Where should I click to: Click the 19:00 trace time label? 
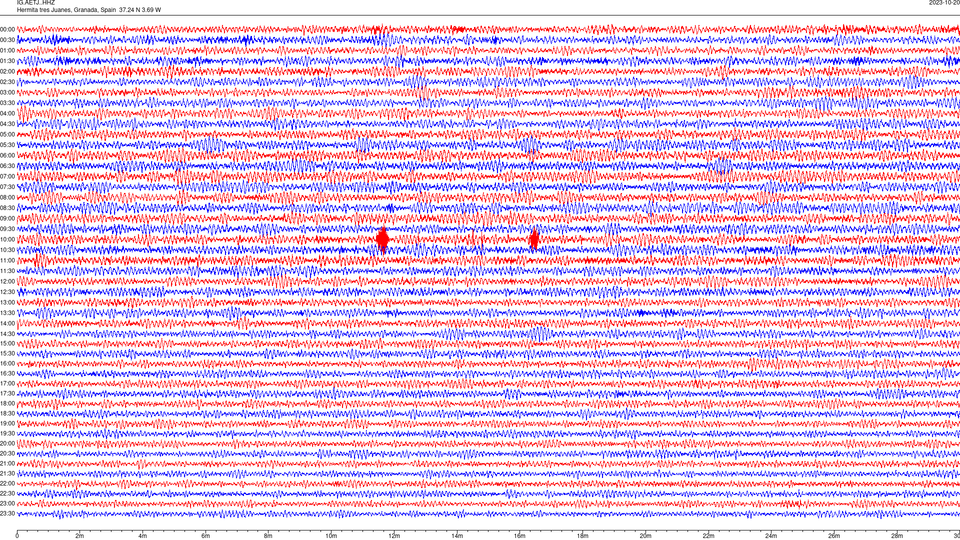click(7, 424)
